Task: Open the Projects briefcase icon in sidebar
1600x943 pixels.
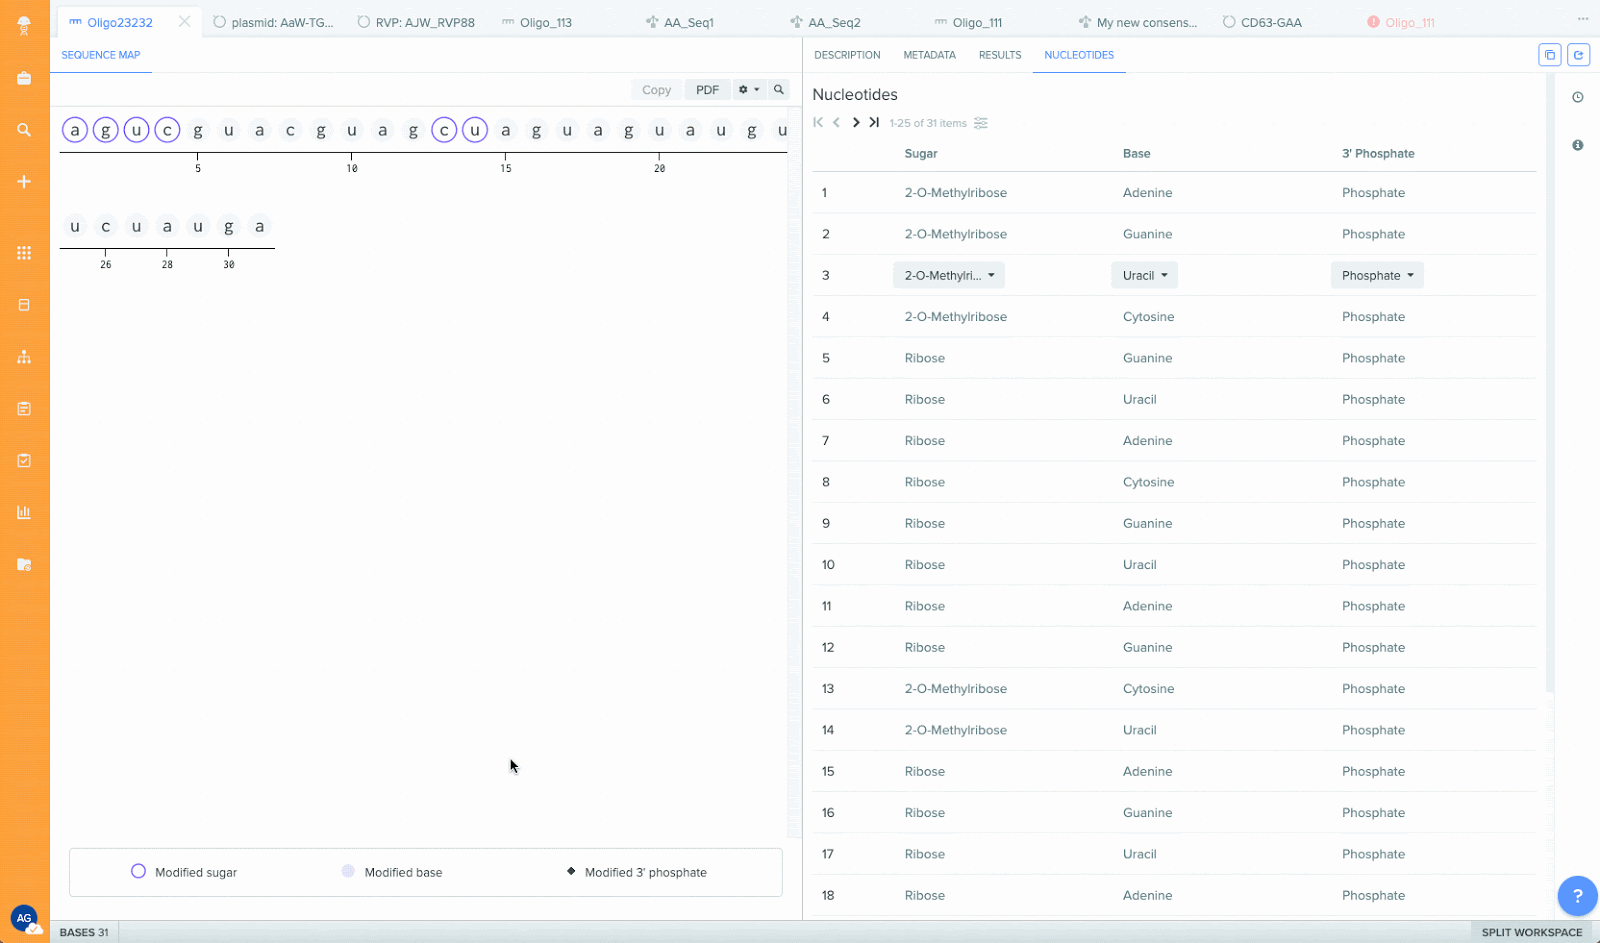Action: click(24, 78)
